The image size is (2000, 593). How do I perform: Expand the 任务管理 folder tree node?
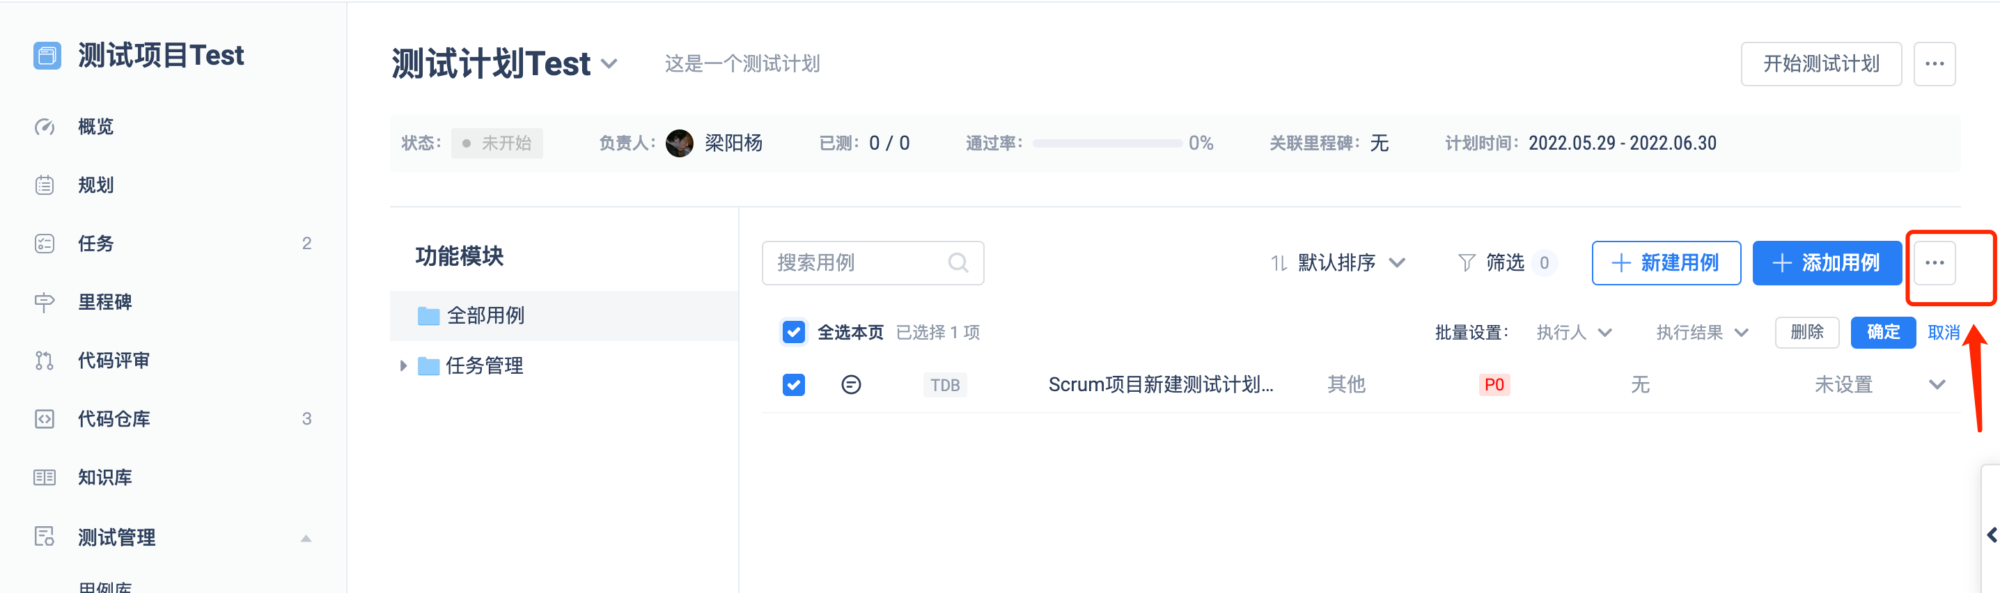click(403, 366)
